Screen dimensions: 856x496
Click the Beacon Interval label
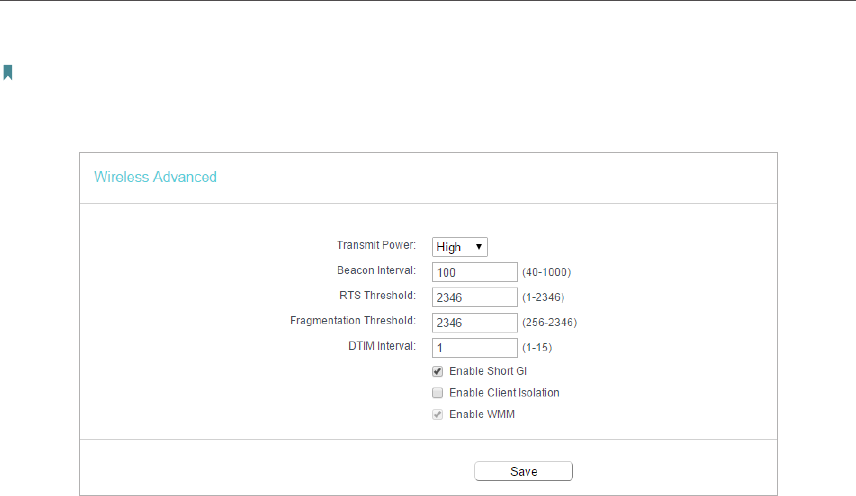point(376,270)
